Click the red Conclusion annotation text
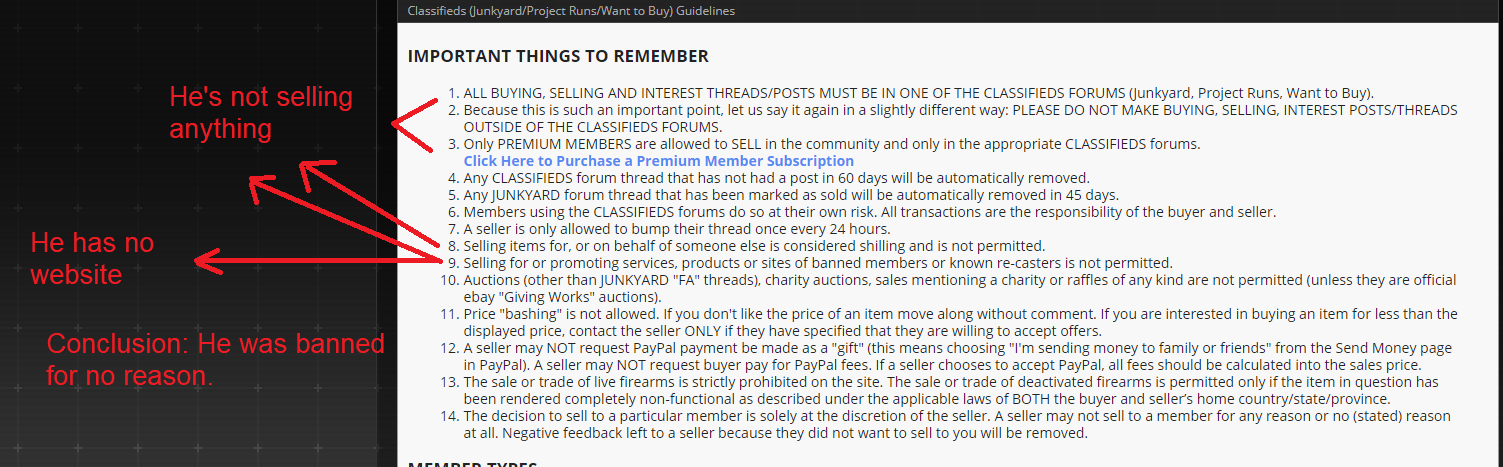The image size is (1503, 467). [x=215, y=360]
